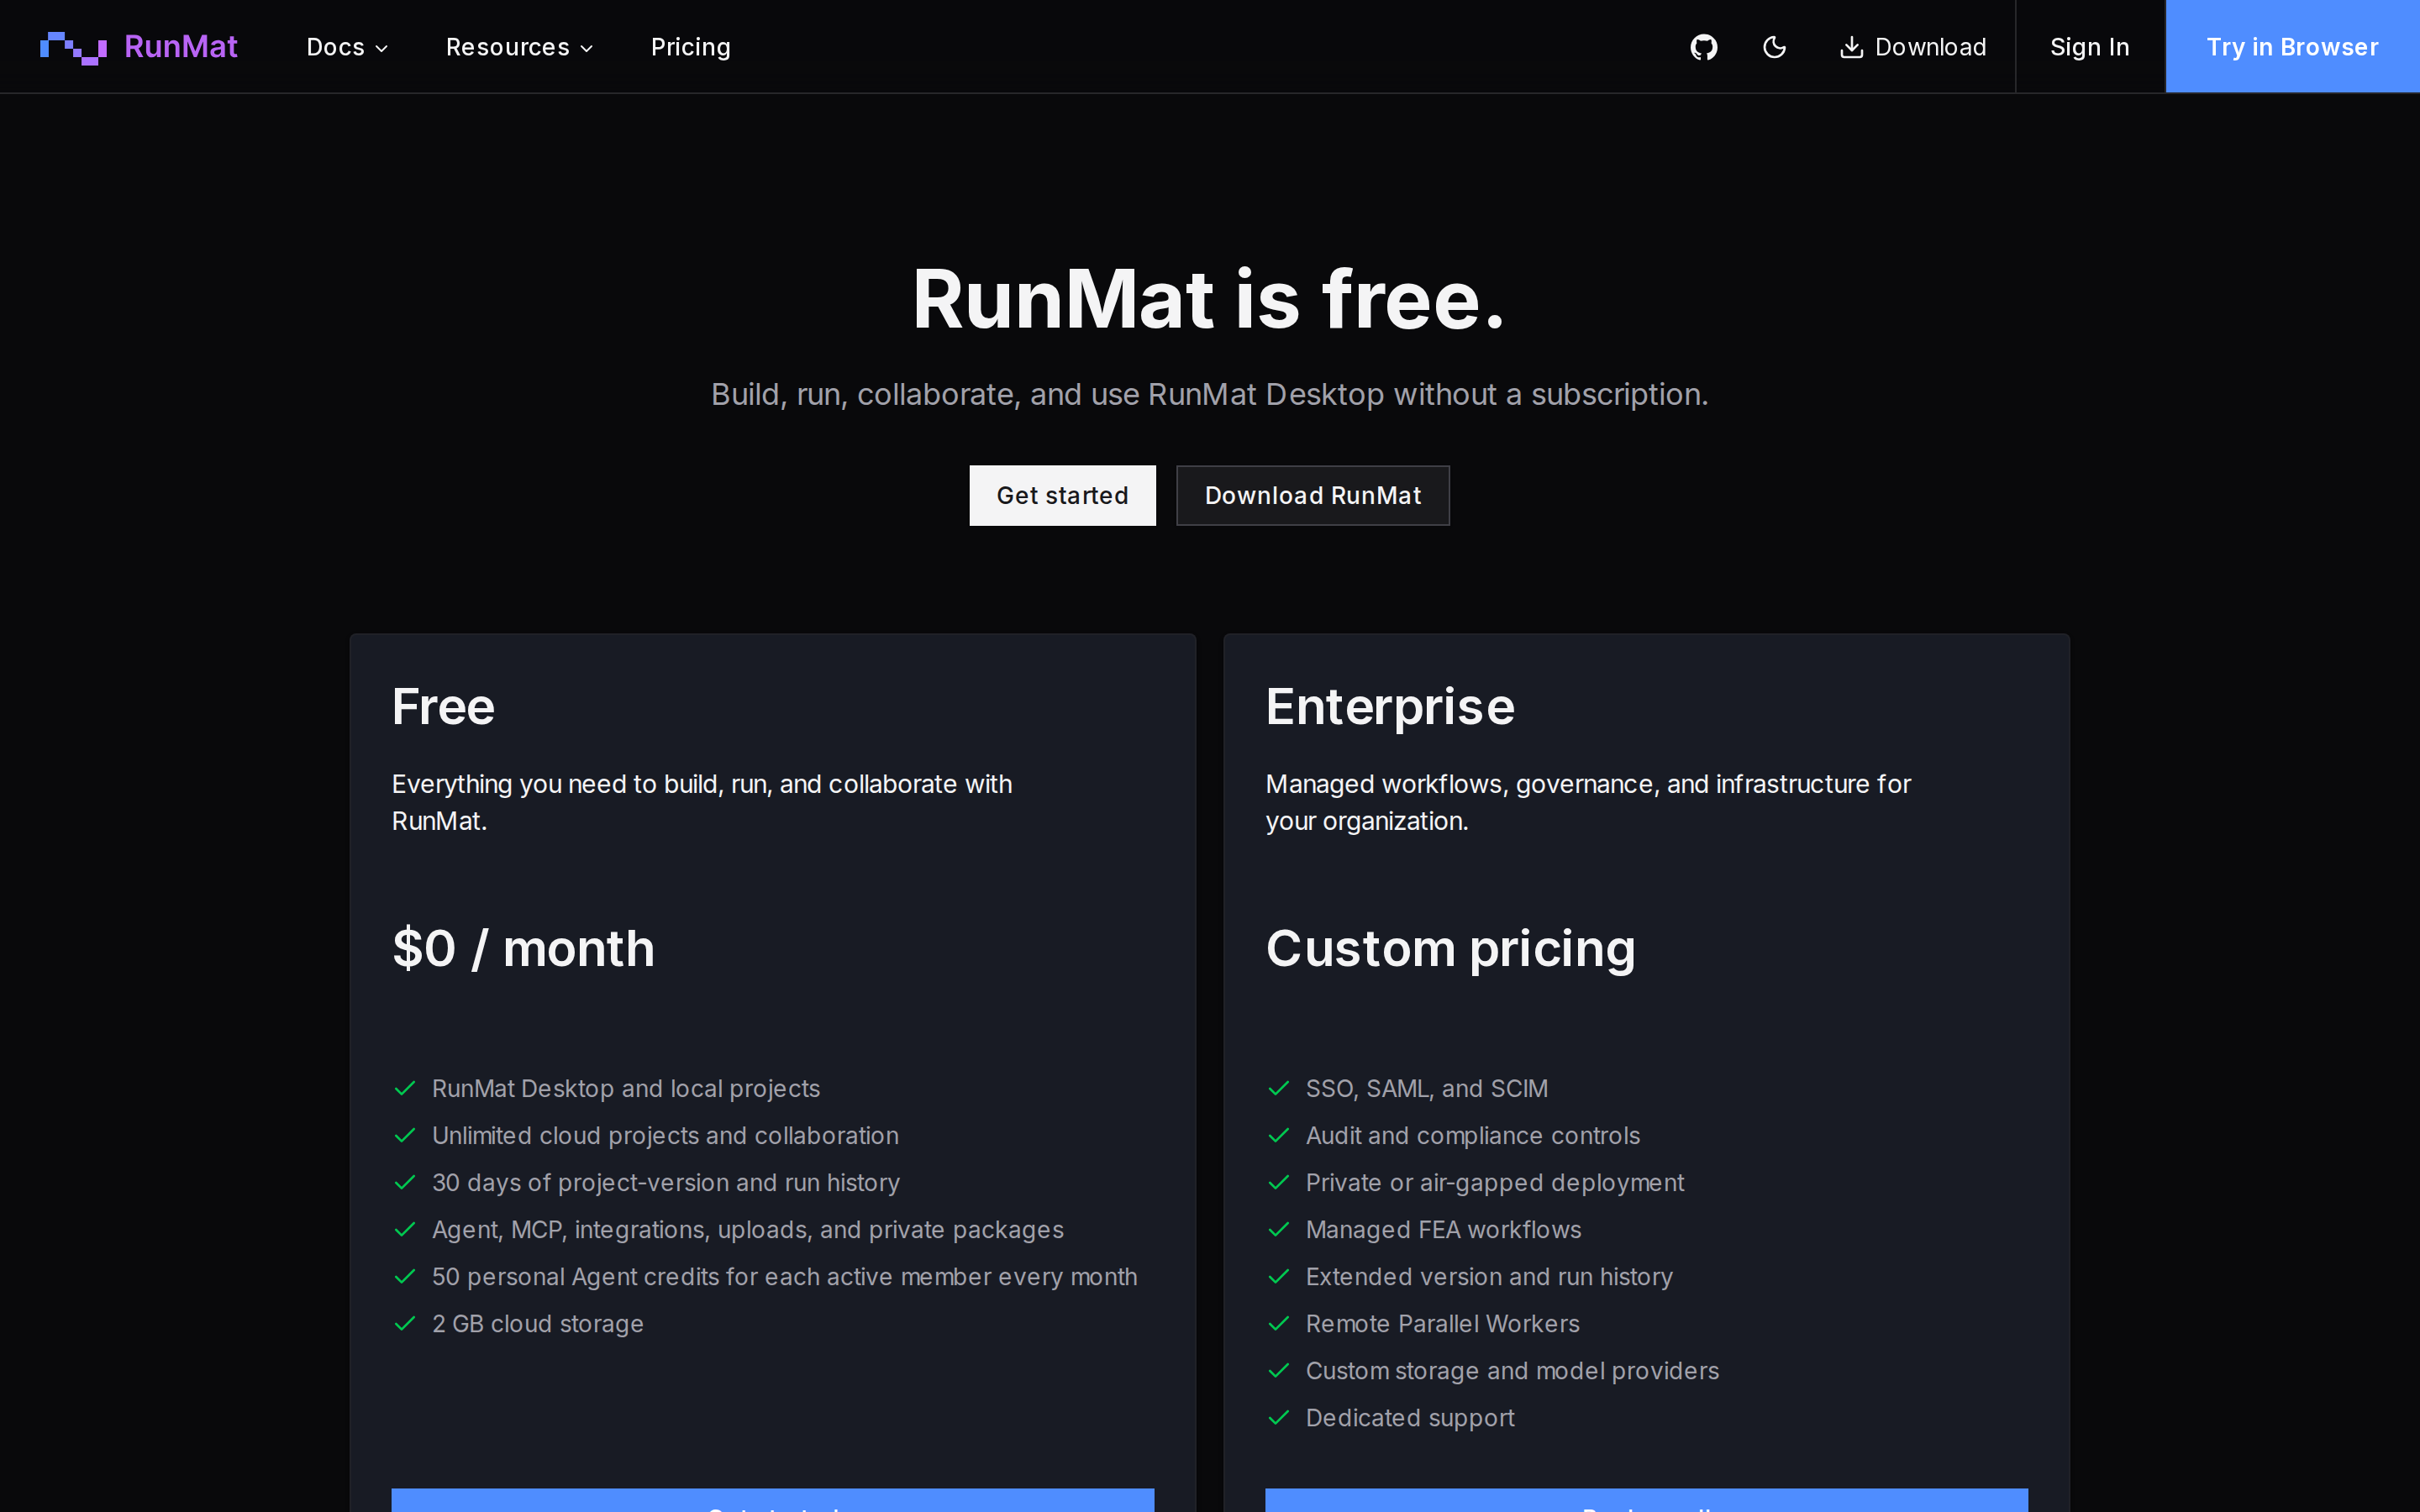Toggle dark mode with the moon icon
Image resolution: width=2420 pixels, height=1512 pixels.
pyautogui.click(x=1774, y=47)
